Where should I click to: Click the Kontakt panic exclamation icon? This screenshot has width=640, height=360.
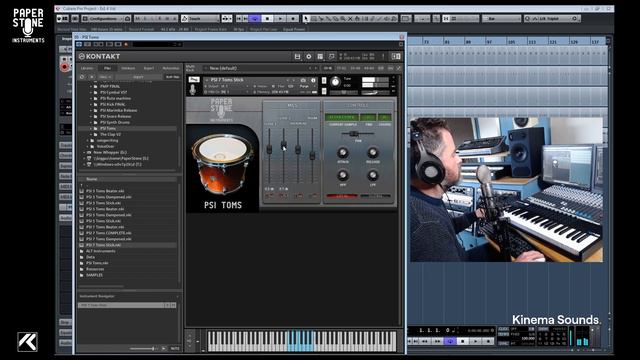pos(383,56)
